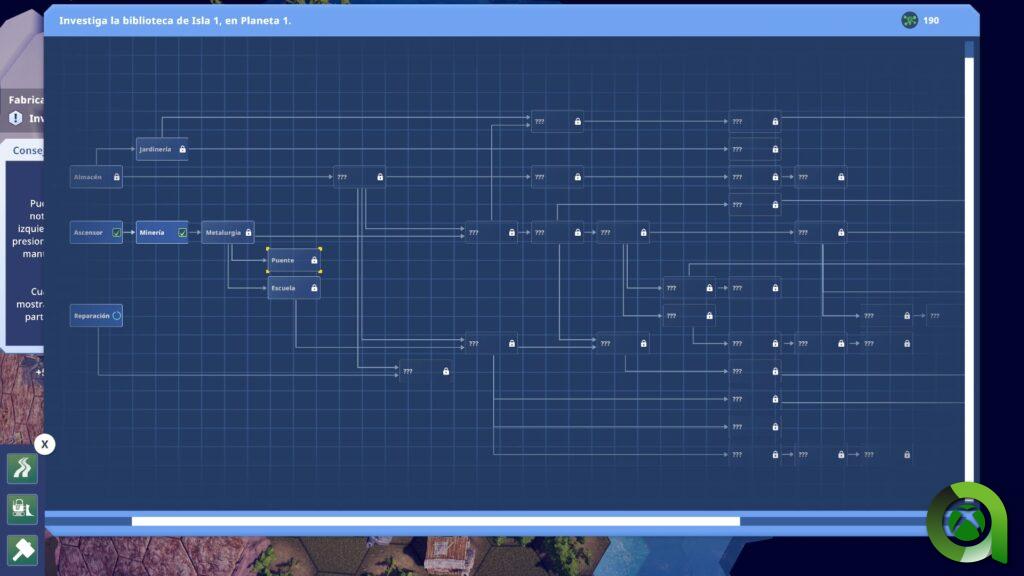Close the panel with the X button

coord(44,444)
